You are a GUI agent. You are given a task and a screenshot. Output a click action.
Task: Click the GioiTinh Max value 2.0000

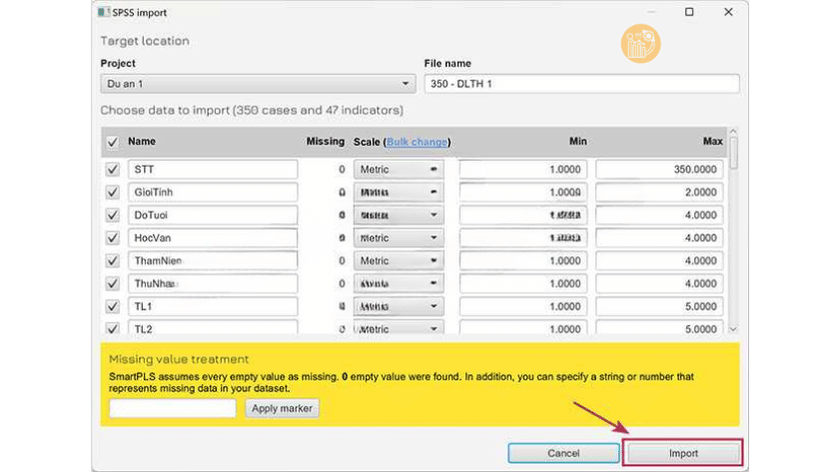[x=659, y=192]
